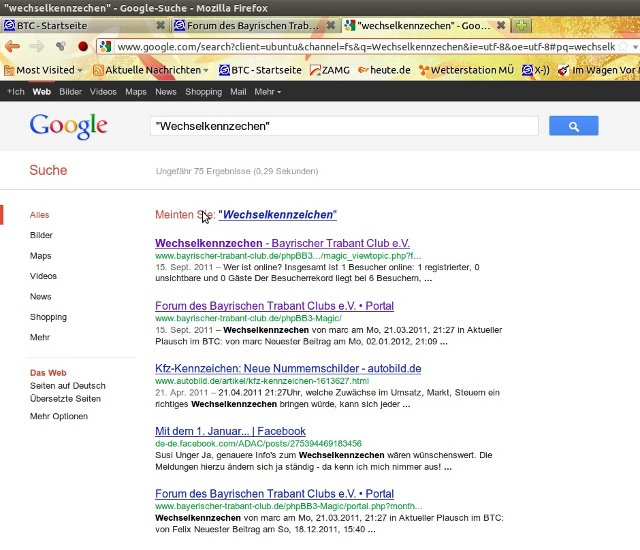Open the ZAMG bookmark
Image resolution: width=640 pixels, height=550 pixels.
[329, 70]
